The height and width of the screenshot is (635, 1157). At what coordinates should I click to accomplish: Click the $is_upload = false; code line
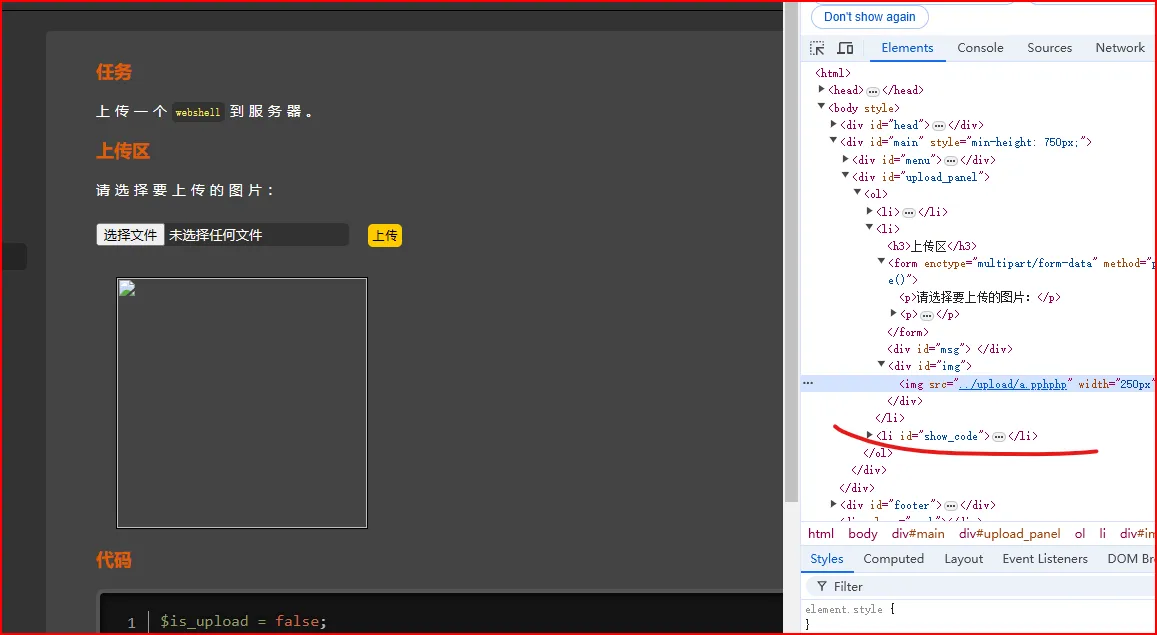243,622
